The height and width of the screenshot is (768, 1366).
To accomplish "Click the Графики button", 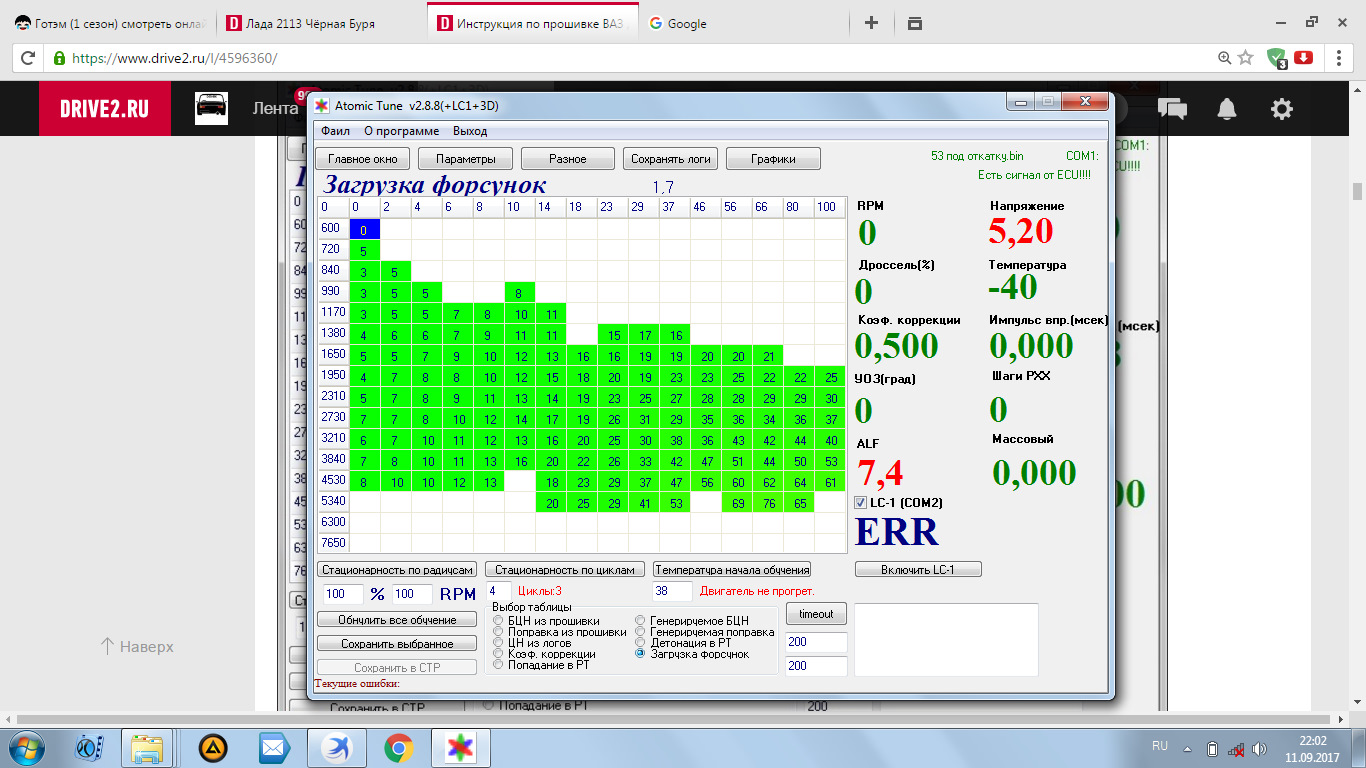I will tap(773, 159).
